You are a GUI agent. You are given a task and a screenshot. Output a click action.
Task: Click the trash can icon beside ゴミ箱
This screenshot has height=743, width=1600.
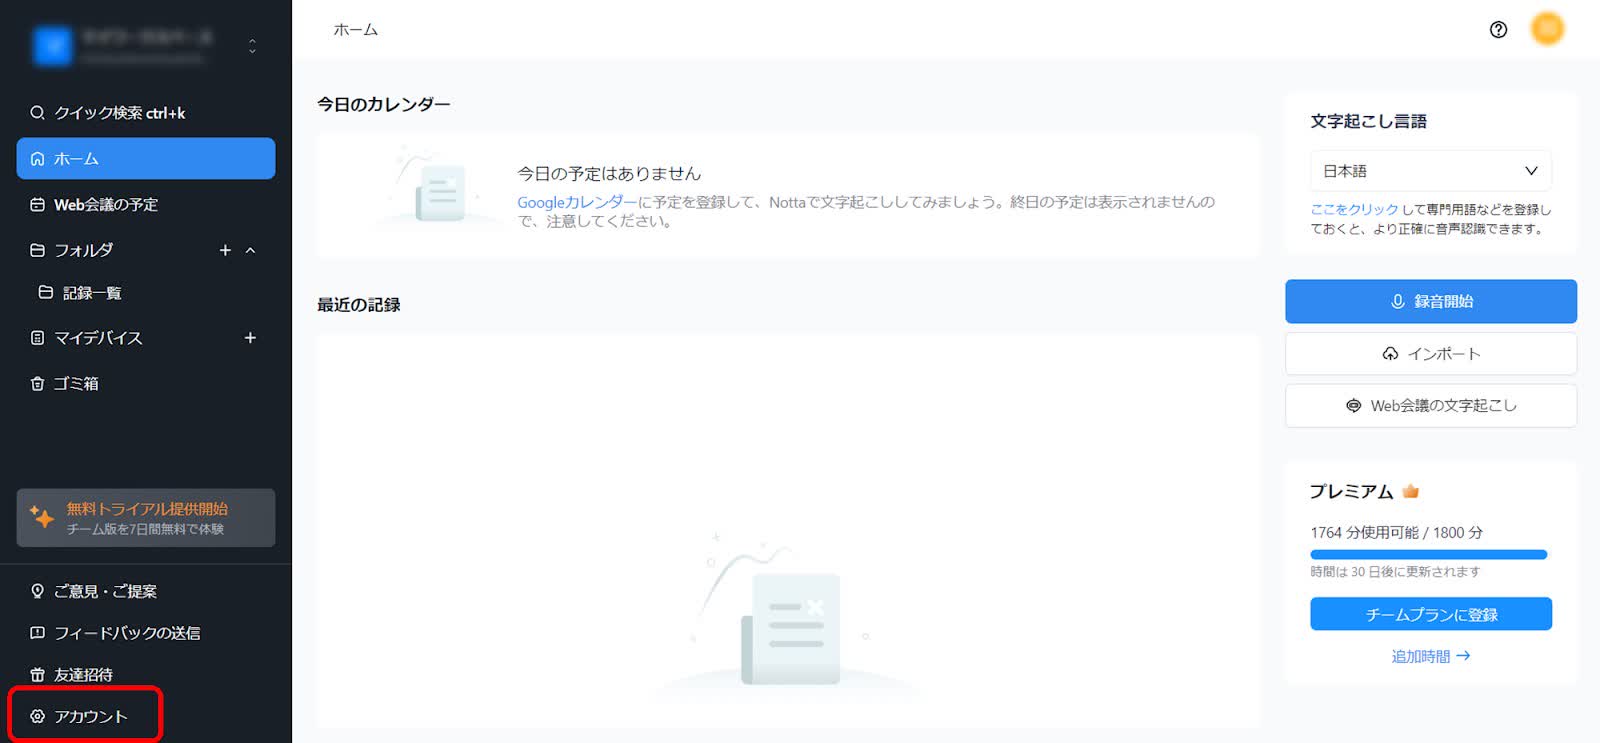pyautogui.click(x=37, y=384)
